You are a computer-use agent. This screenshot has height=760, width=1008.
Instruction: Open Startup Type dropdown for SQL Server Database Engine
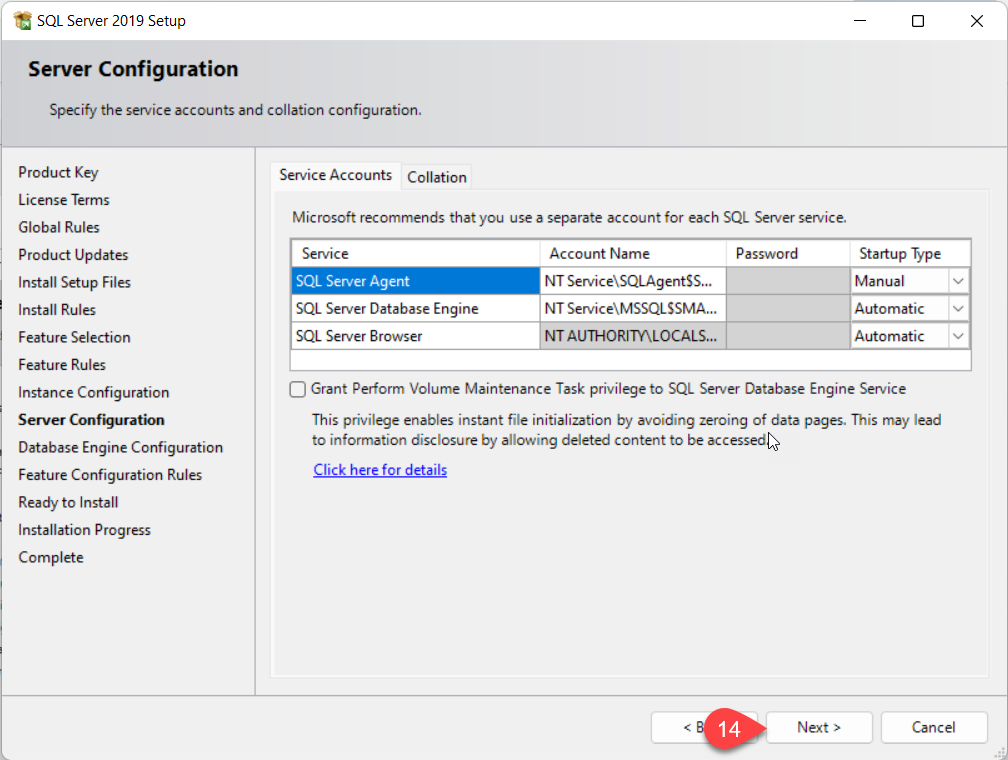(x=958, y=309)
